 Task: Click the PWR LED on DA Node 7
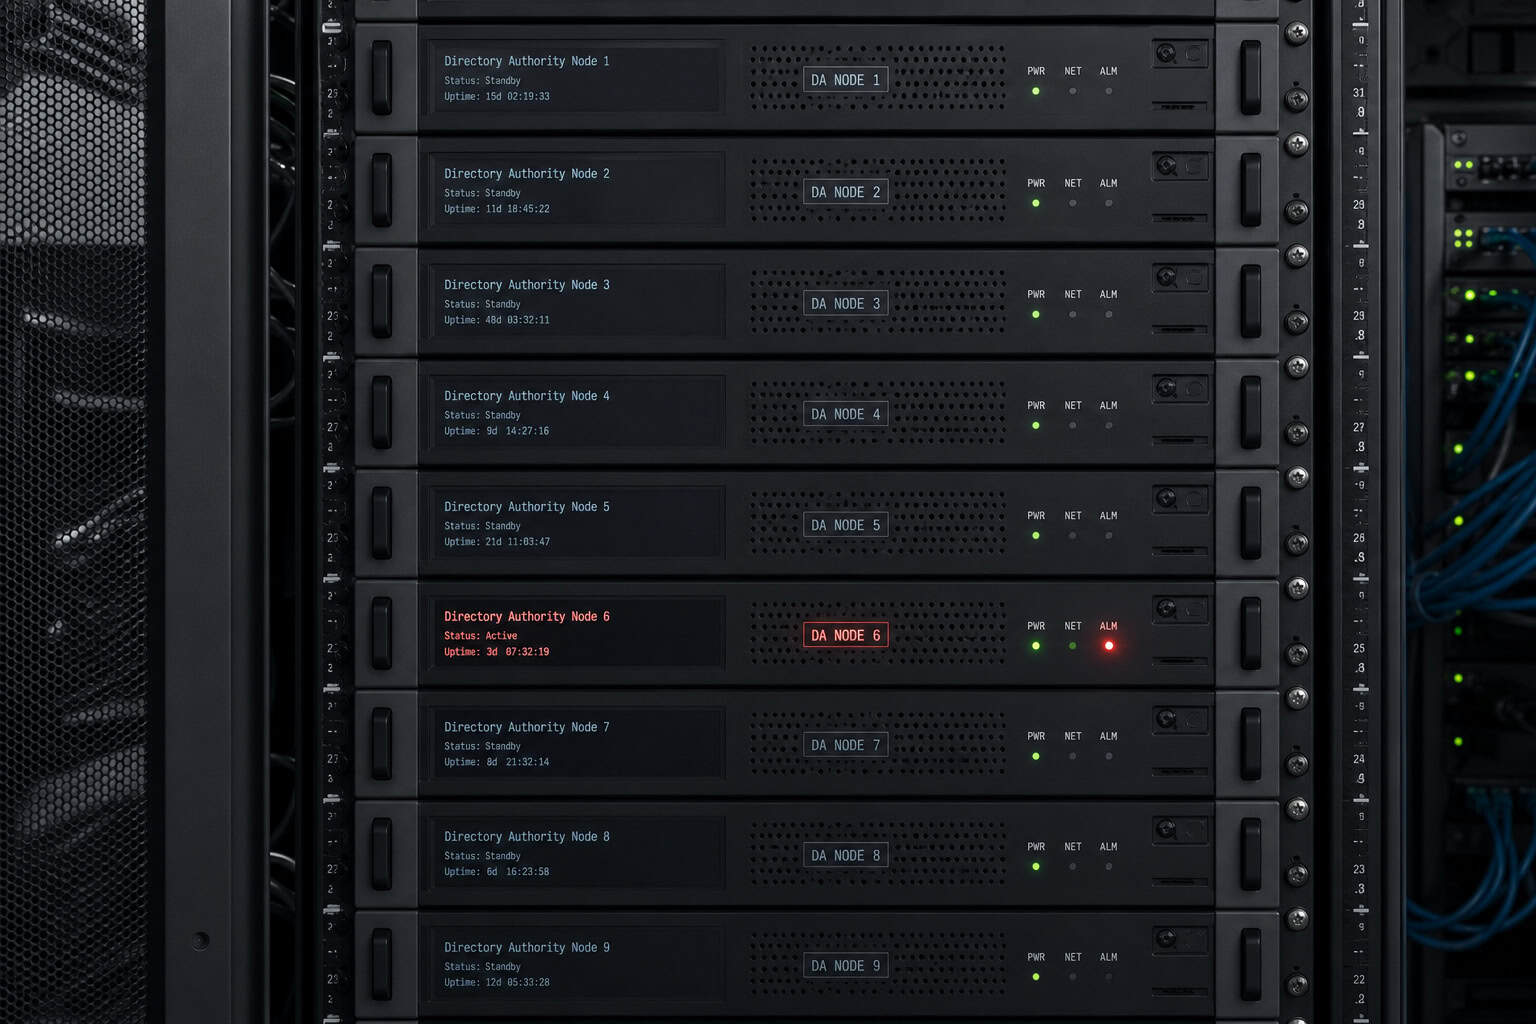(1036, 756)
